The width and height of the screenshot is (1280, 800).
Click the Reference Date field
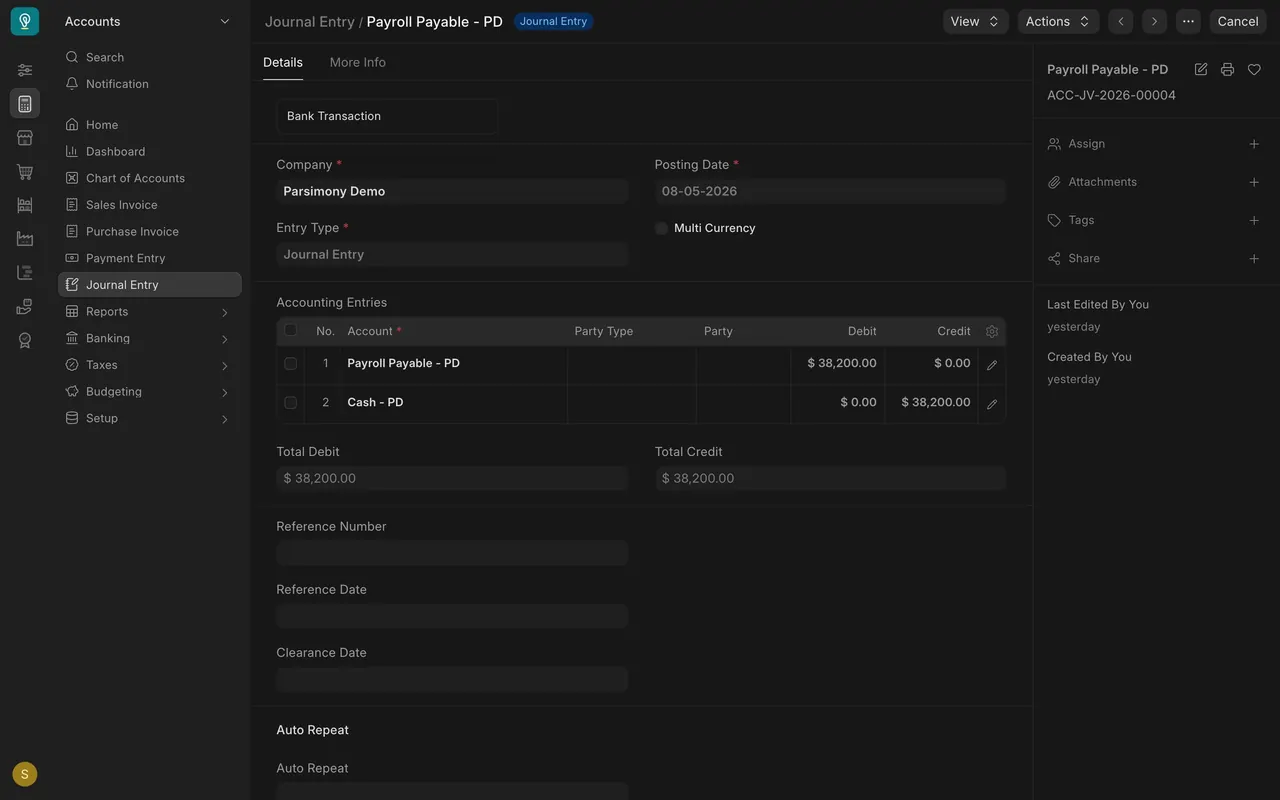tap(452, 616)
